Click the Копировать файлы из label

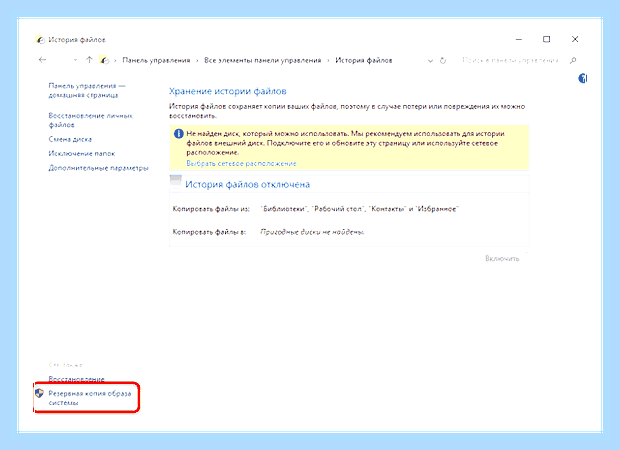click(211, 208)
